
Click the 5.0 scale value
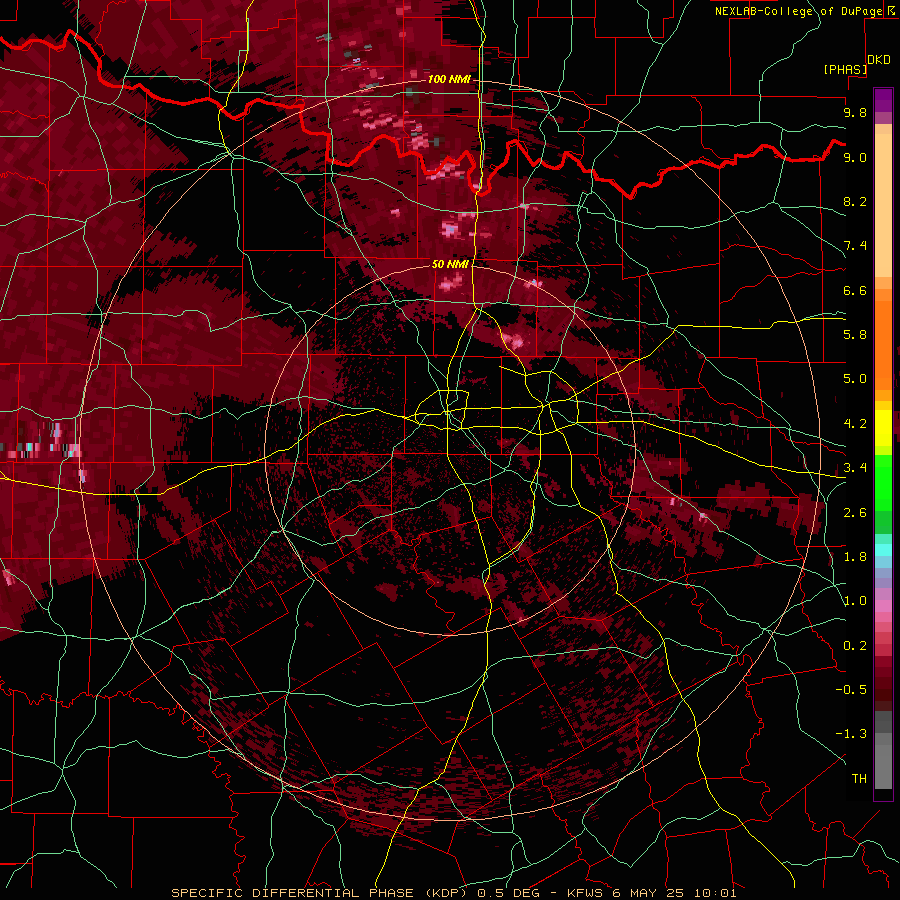pyautogui.click(x=855, y=379)
